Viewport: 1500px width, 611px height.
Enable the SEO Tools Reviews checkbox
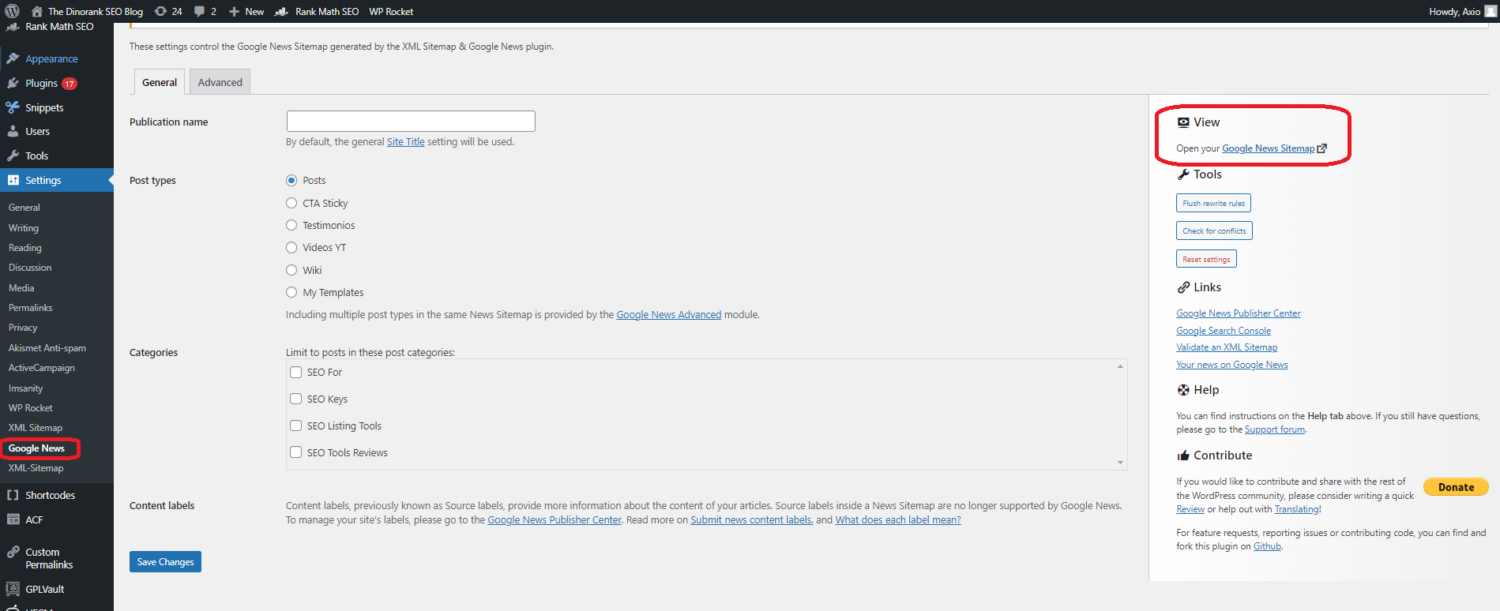pyautogui.click(x=295, y=452)
